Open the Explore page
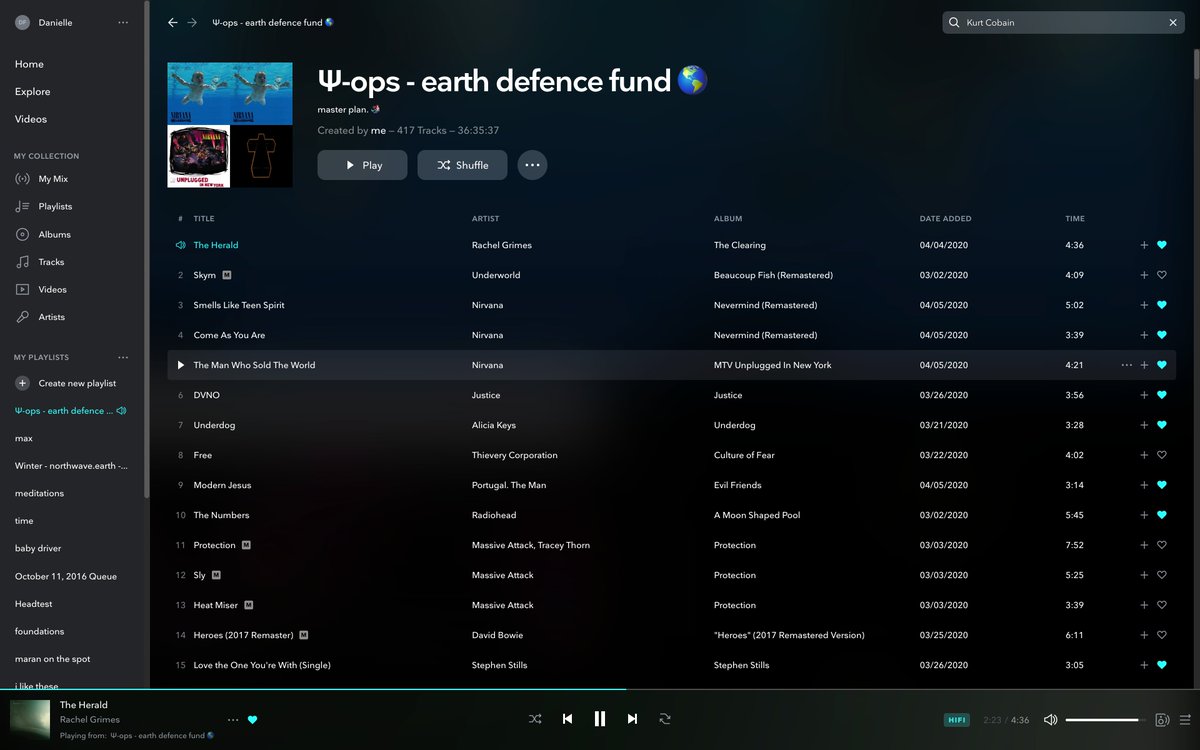This screenshot has height=750, width=1200. pos(32,92)
